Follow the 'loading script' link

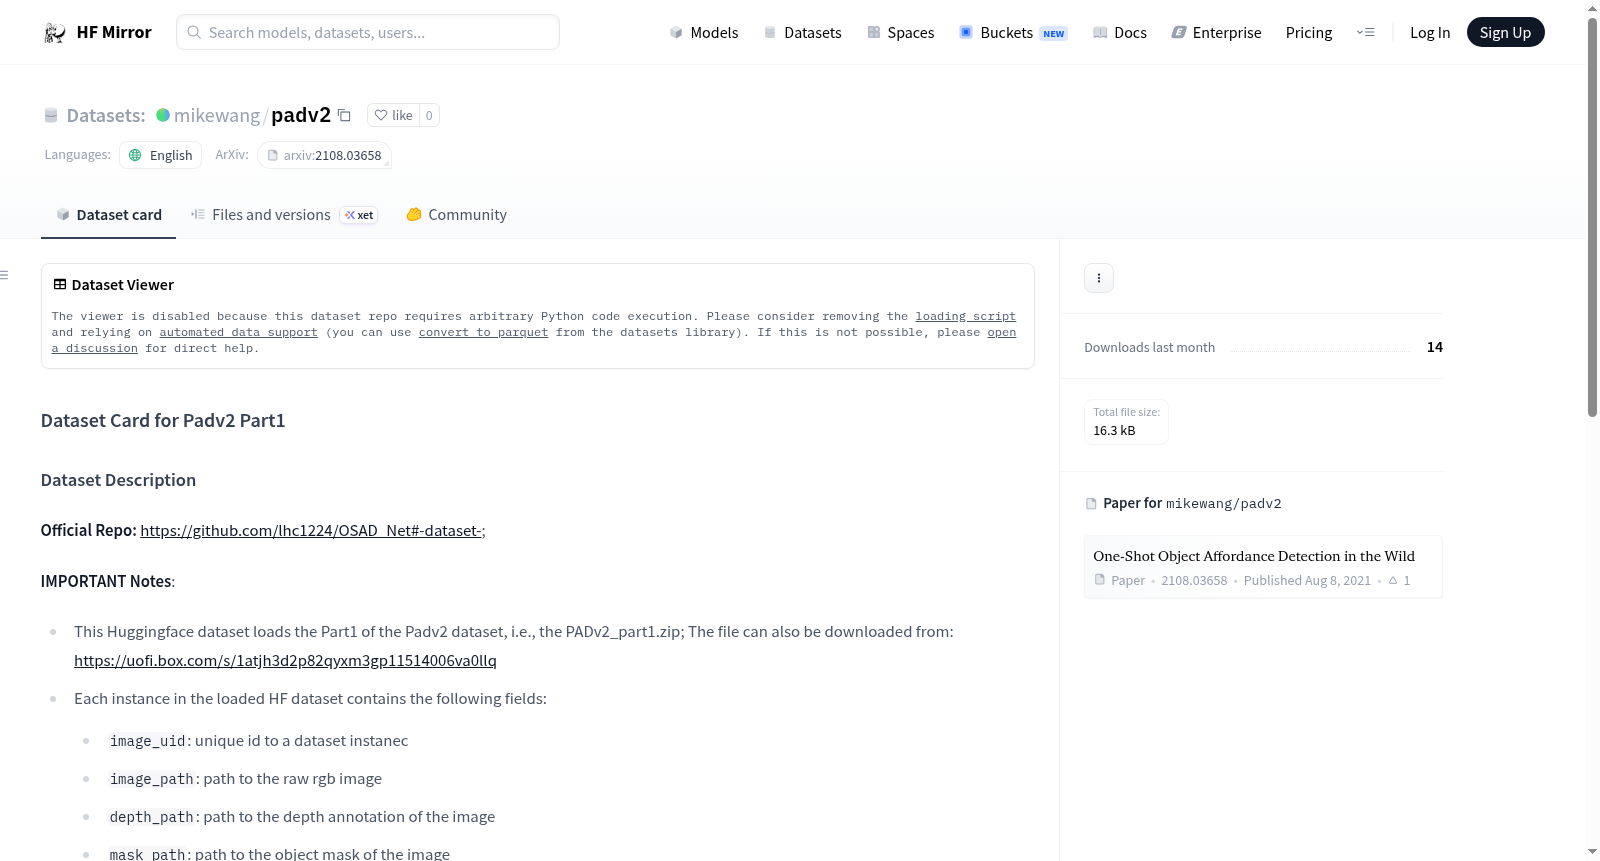(x=966, y=316)
